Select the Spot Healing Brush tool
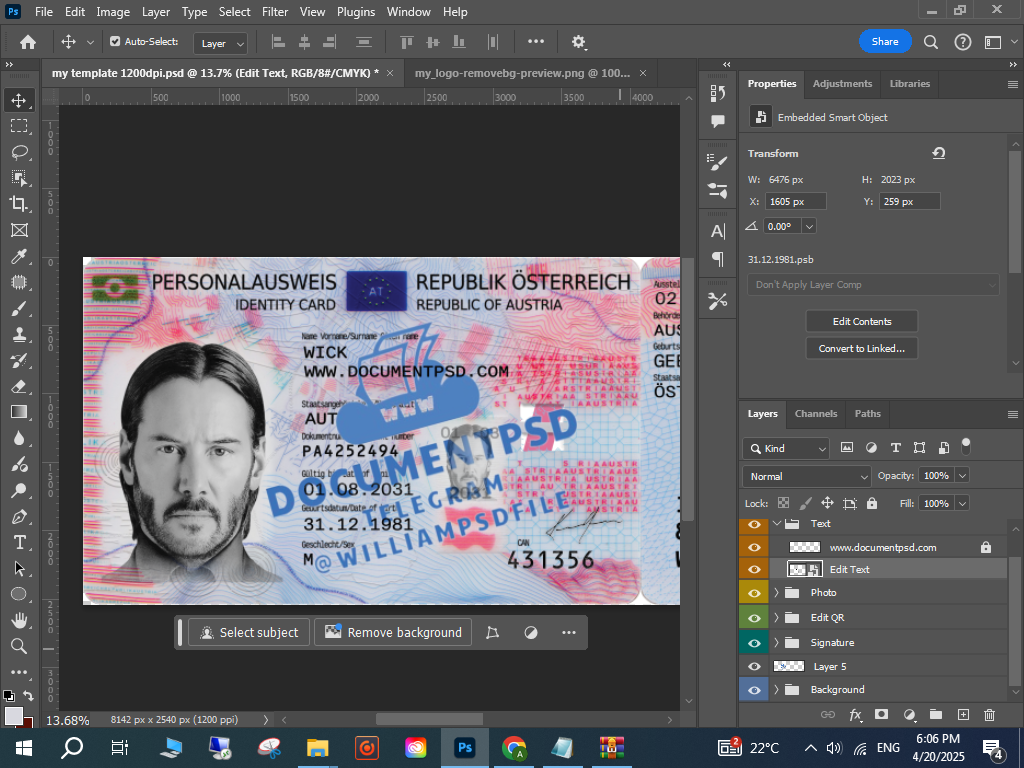 [x=19, y=282]
